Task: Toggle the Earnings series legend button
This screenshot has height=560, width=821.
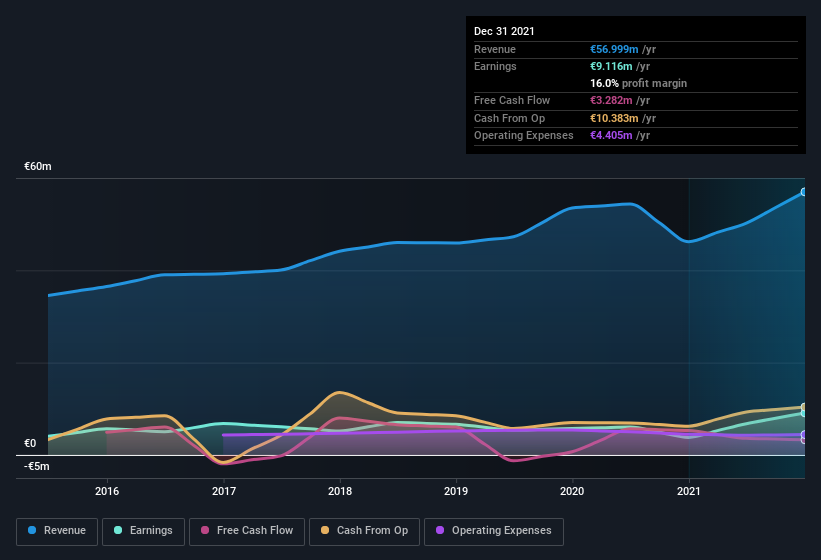Action: (143, 531)
